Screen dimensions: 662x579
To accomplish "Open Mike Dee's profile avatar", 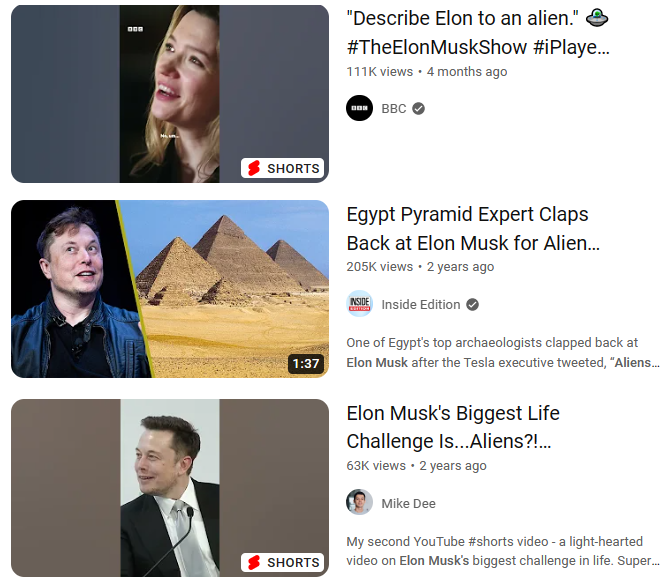I will (x=359, y=502).
